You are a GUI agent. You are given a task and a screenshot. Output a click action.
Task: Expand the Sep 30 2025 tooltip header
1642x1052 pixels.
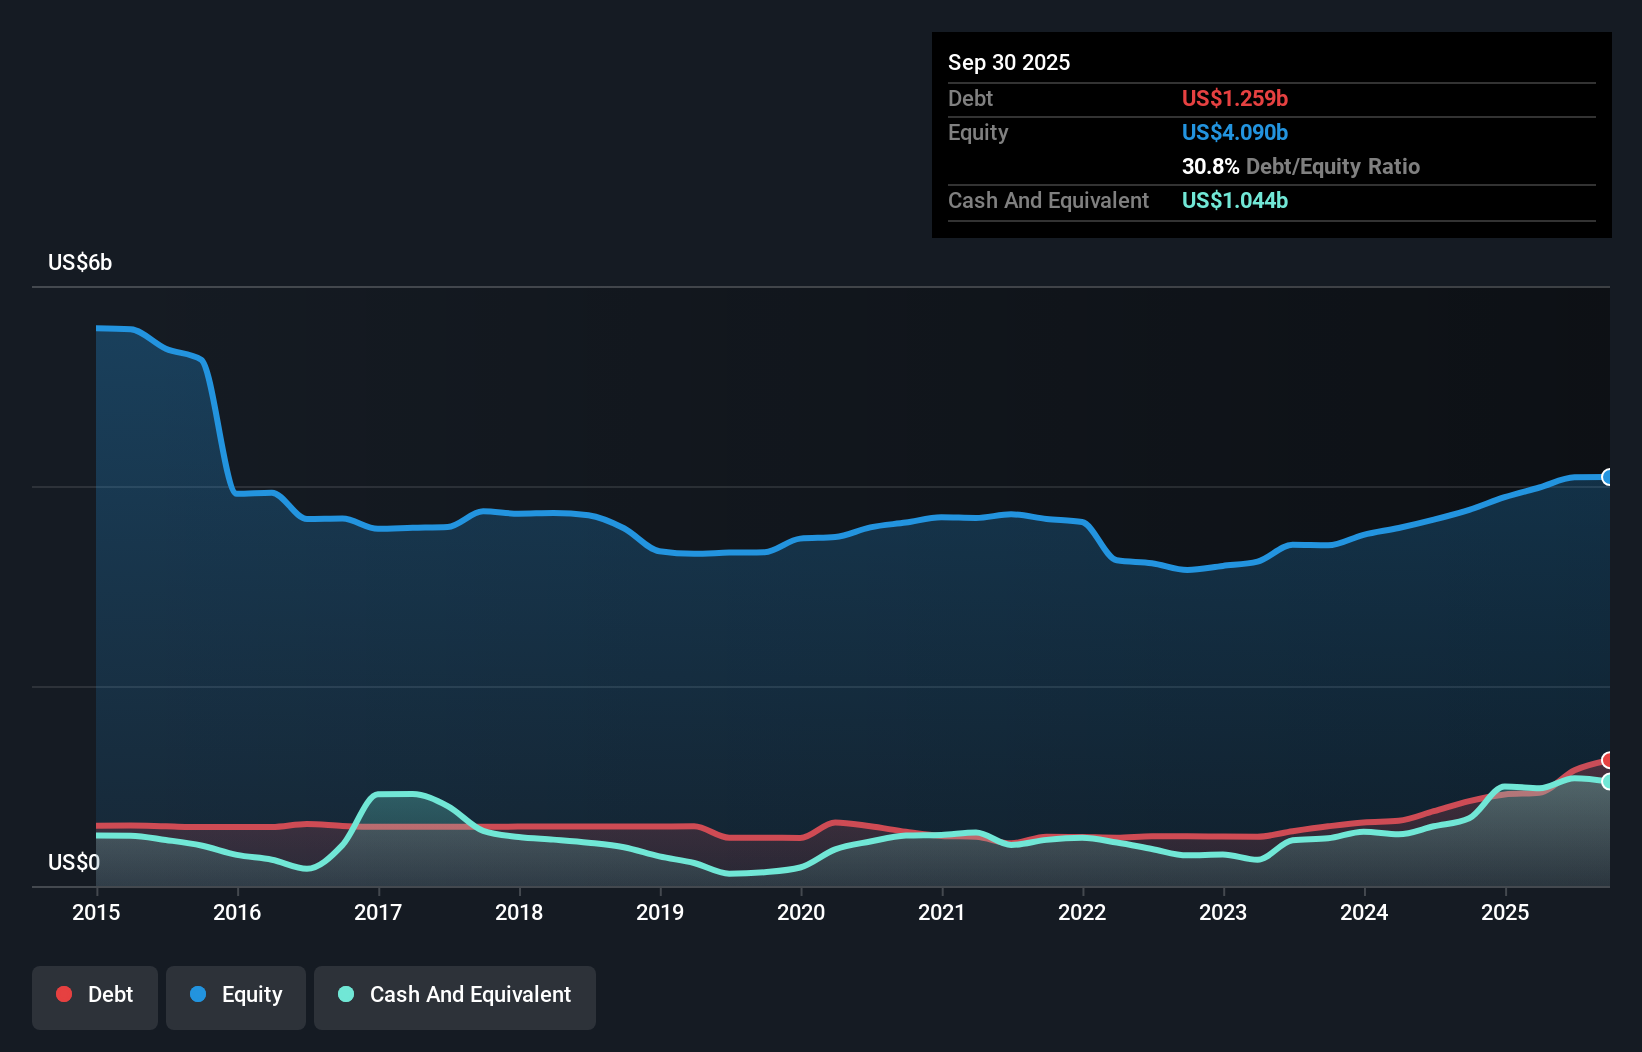(x=1009, y=62)
